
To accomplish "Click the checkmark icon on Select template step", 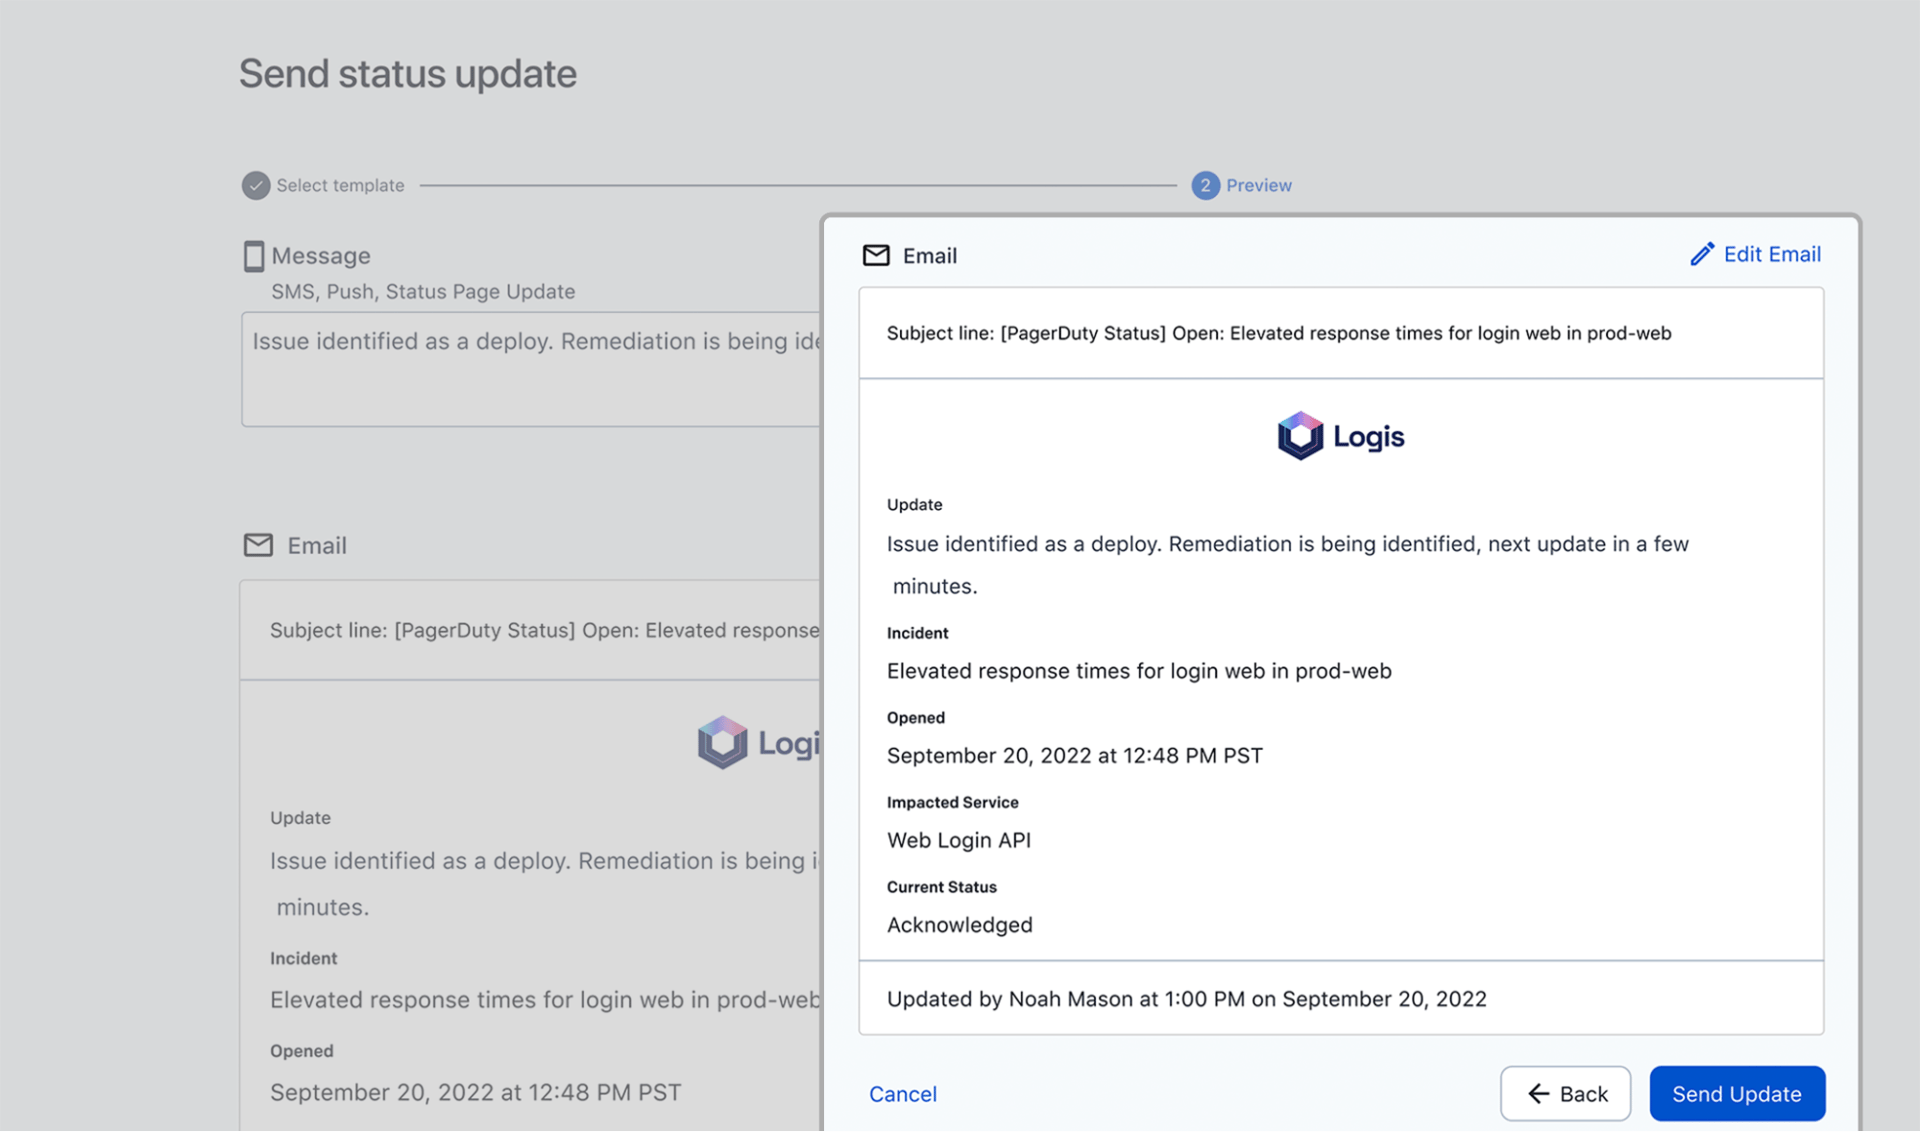I will 255,185.
